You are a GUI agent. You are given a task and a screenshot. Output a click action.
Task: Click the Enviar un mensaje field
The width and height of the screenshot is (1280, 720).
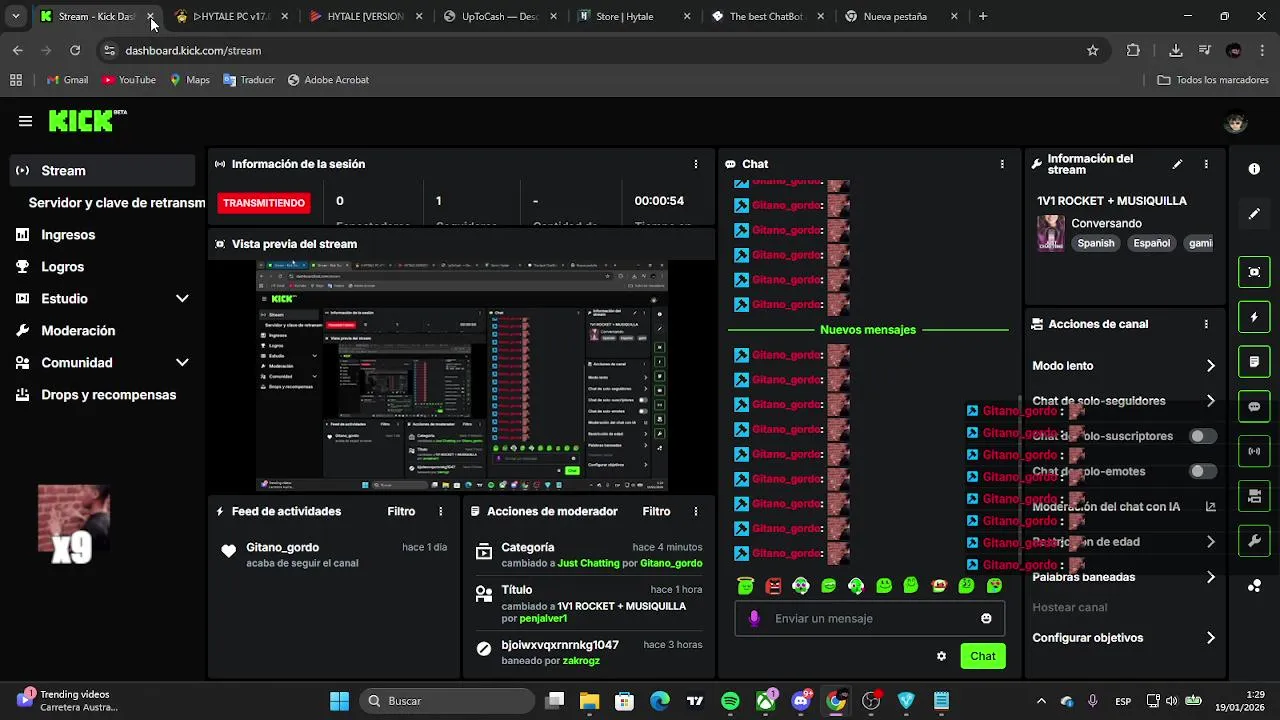point(870,618)
